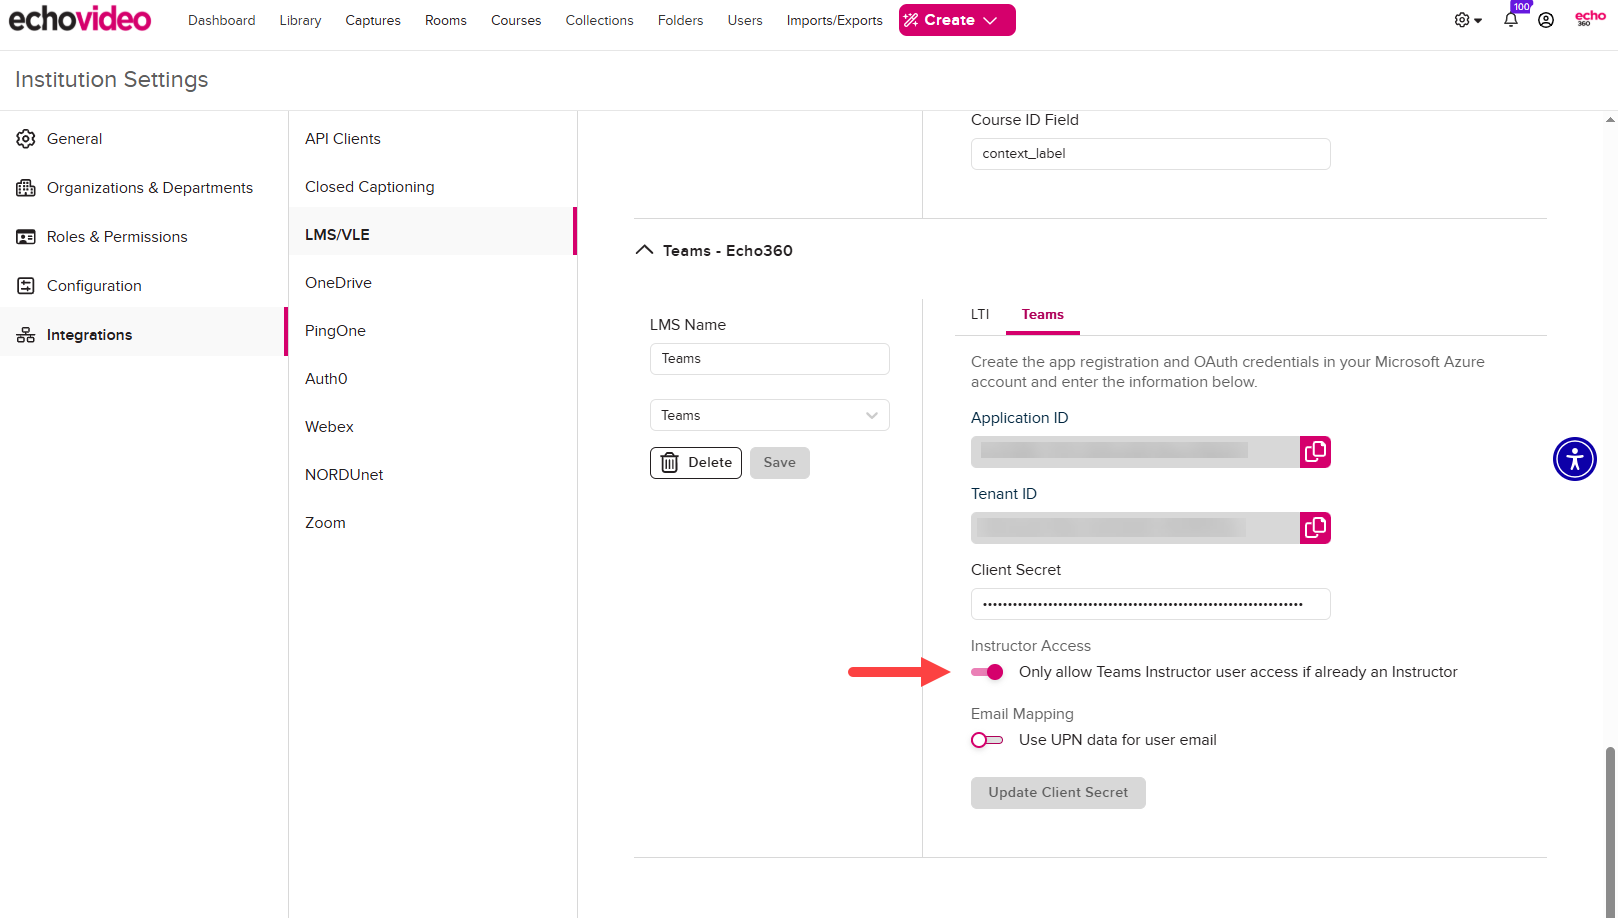The height and width of the screenshot is (918, 1618).
Task: Go to Rooms in top navigation
Action: coord(446,20)
